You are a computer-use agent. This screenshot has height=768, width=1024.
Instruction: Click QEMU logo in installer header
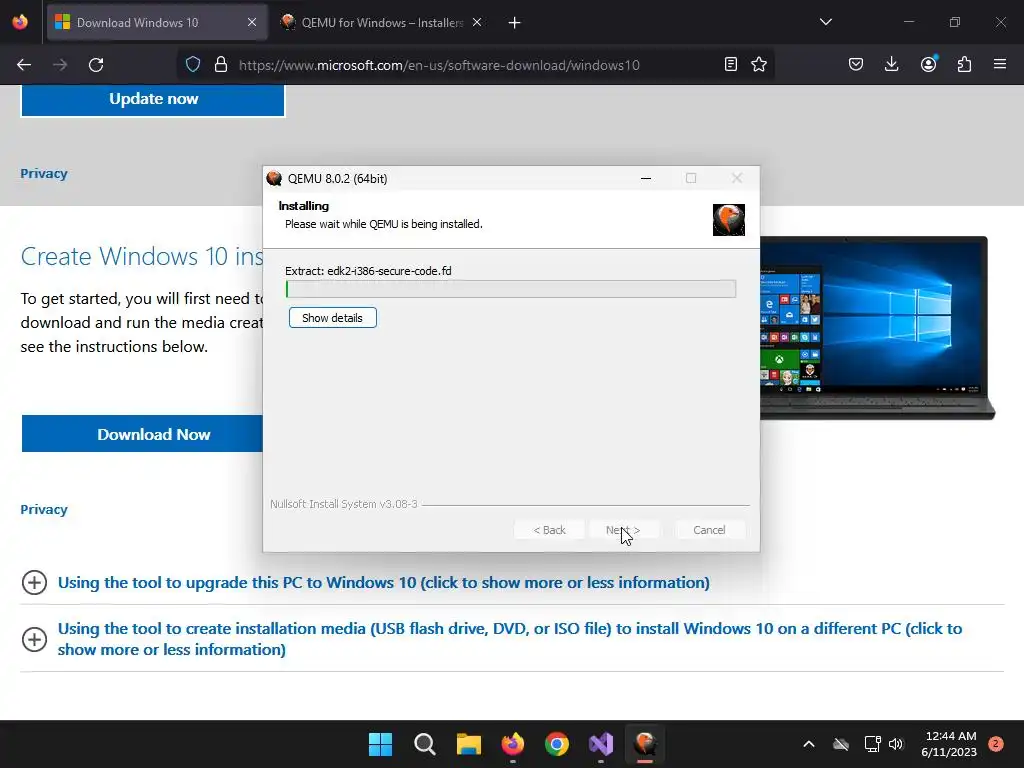click(x=729, y=219)
